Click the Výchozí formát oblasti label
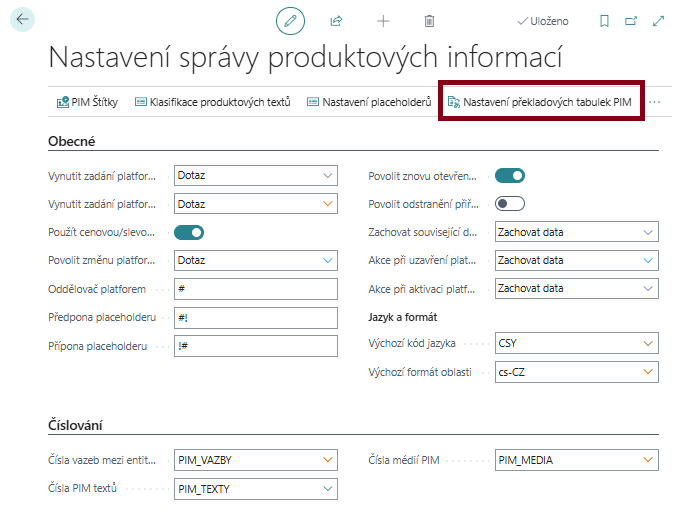 coord(420,372)
